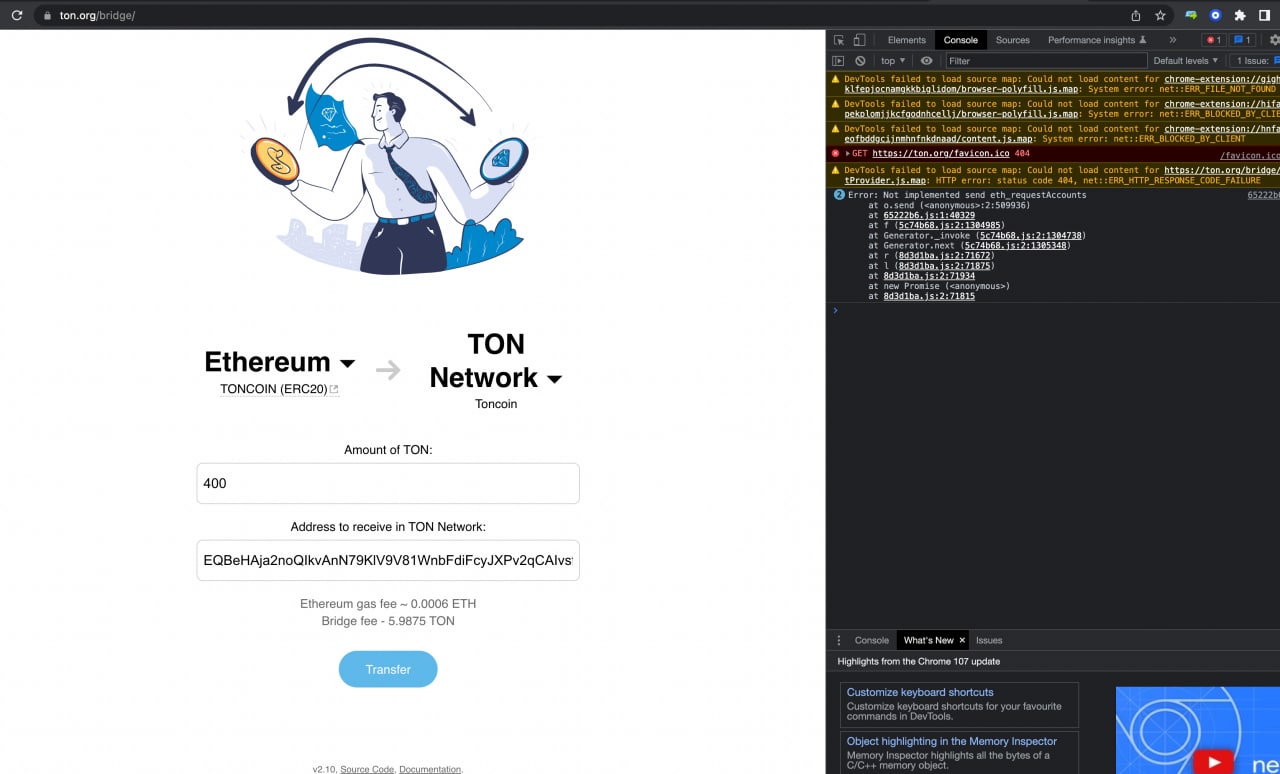Bookmark the page with the star icon

point(1161,16)
